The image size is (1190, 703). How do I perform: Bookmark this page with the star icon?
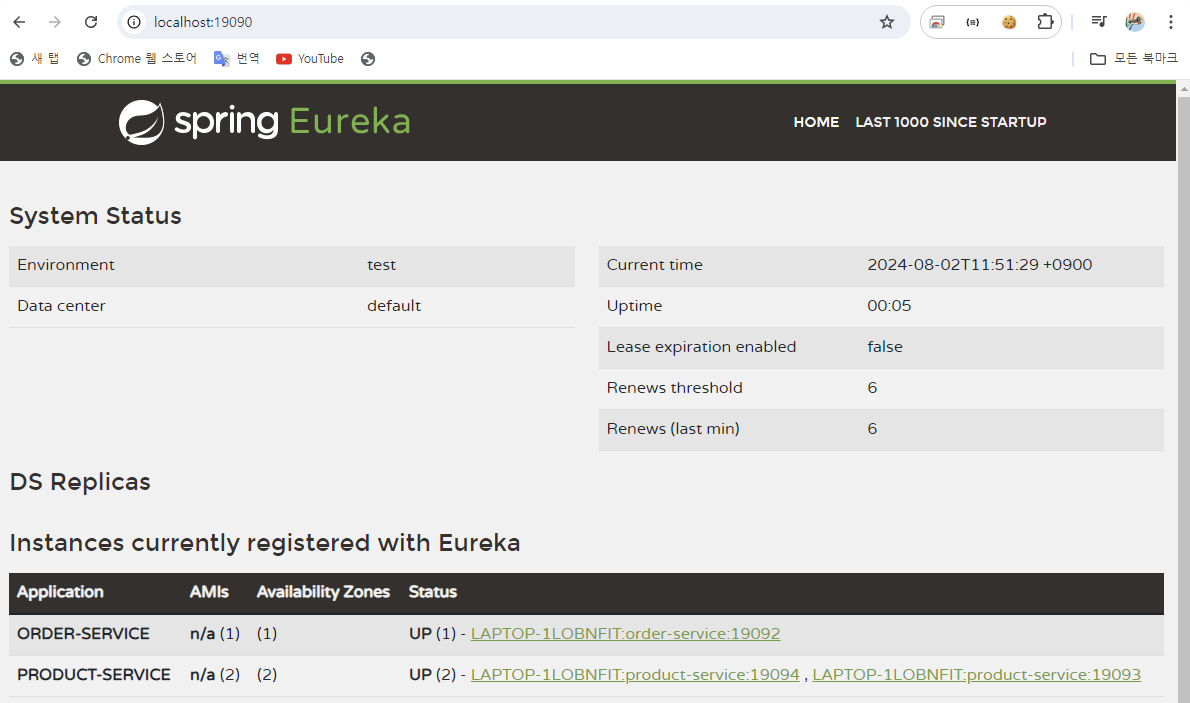[x=886, y=22]
